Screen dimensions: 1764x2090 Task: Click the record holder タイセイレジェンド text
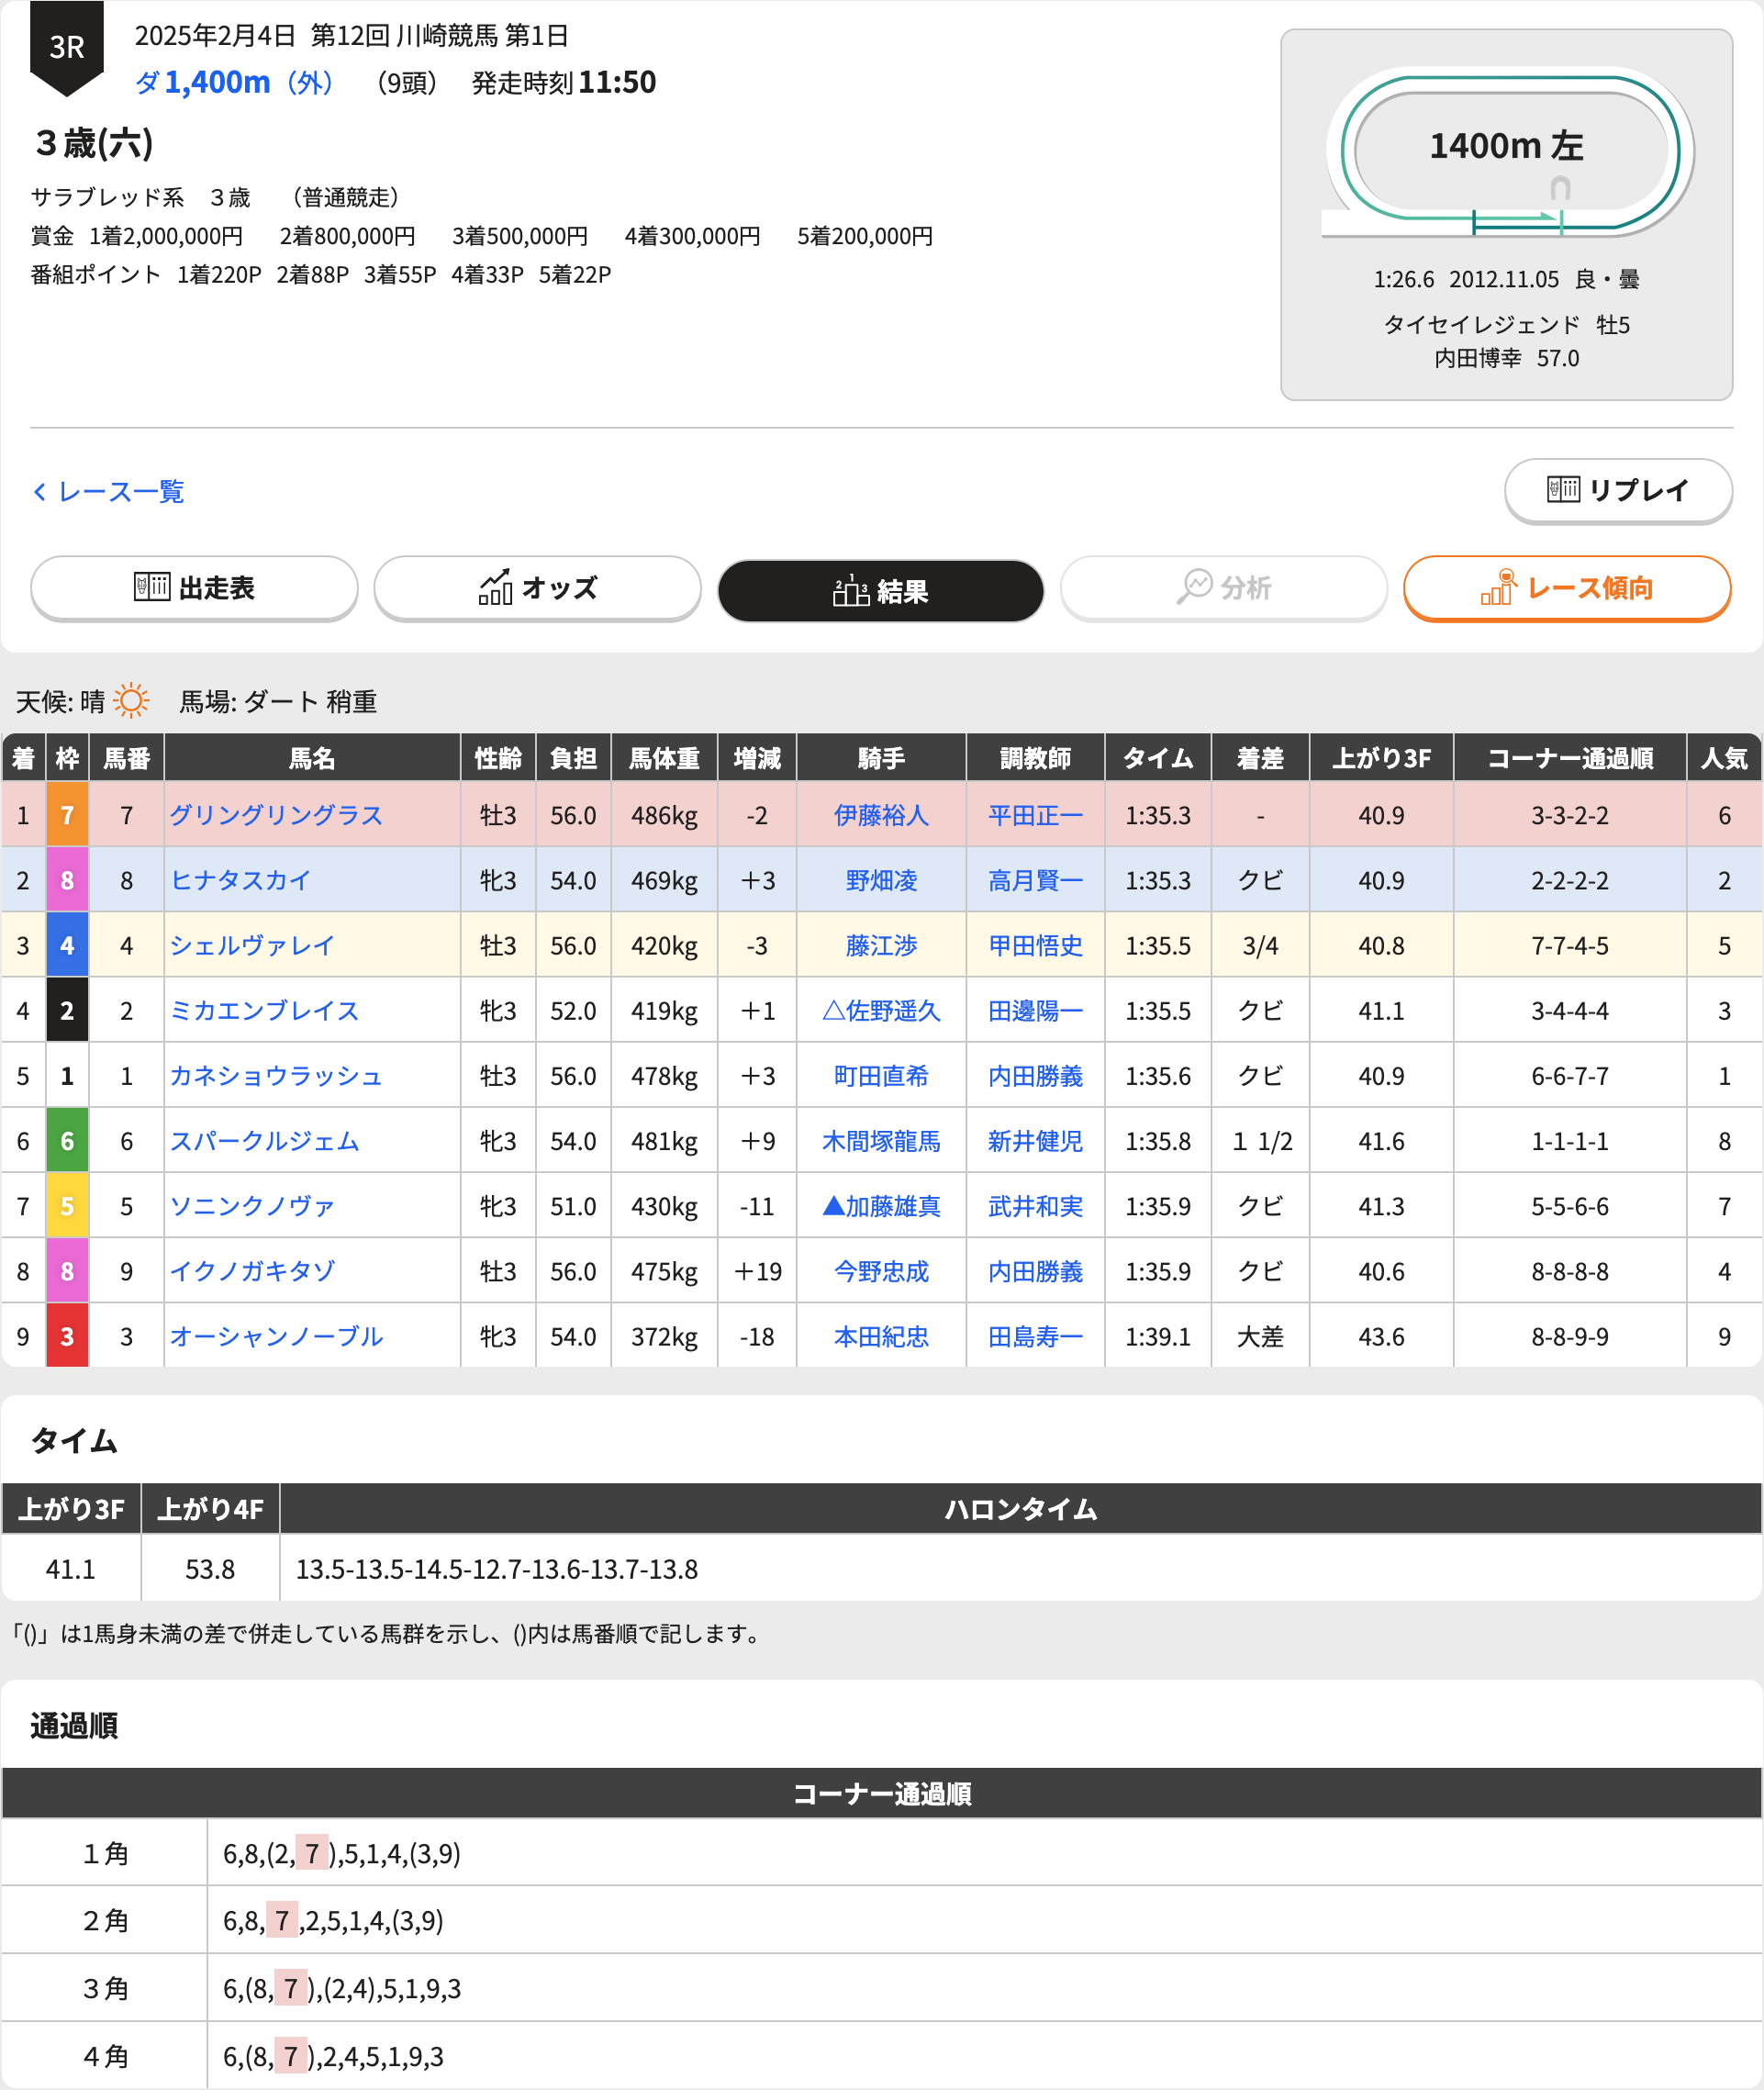(1481, 325)
